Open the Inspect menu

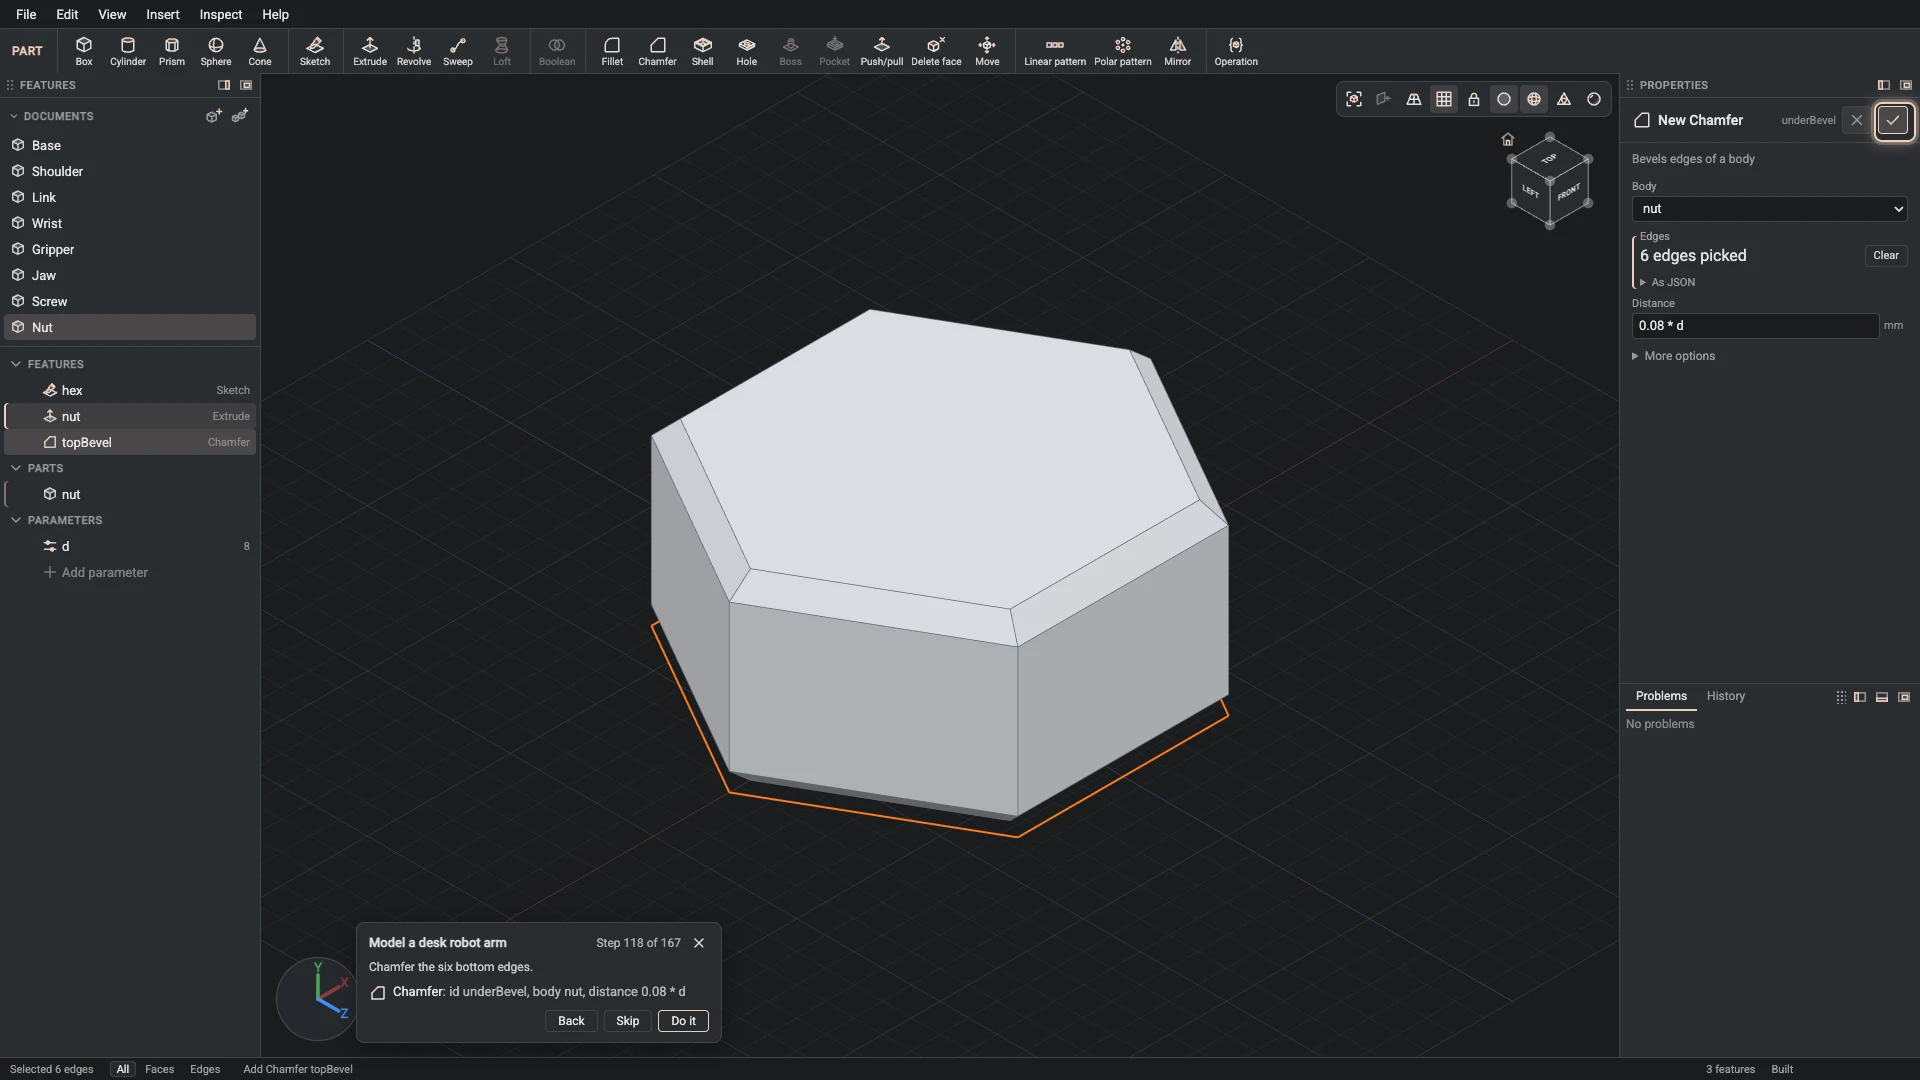(221, 14)
